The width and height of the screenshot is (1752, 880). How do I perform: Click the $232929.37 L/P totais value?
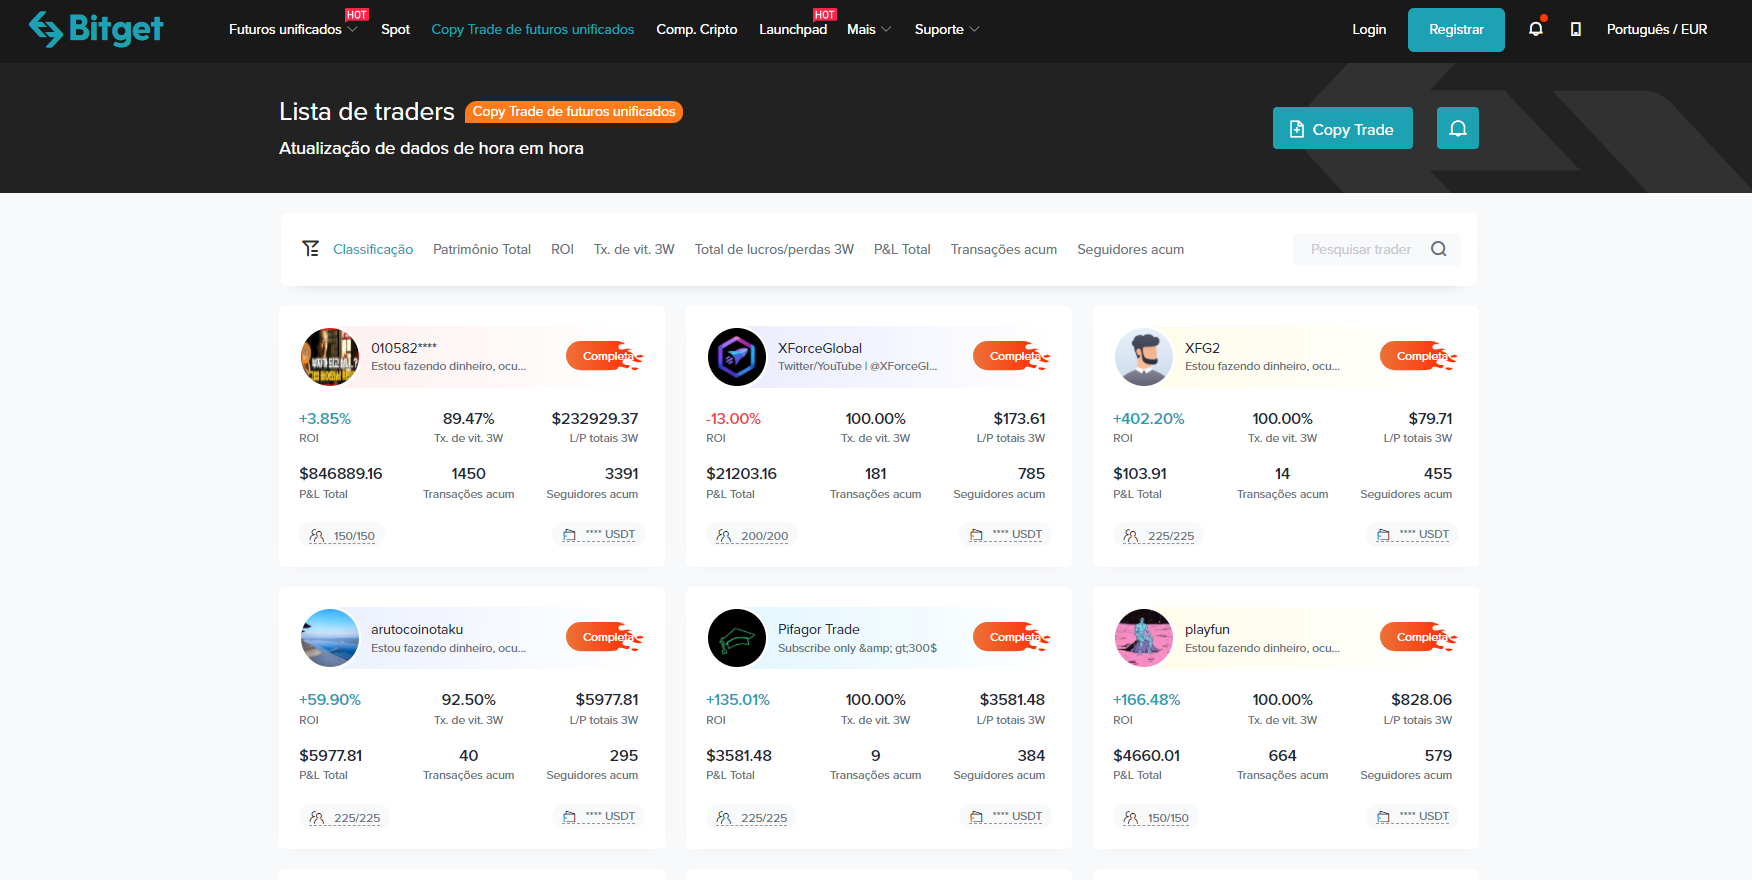tap(595, 419)
